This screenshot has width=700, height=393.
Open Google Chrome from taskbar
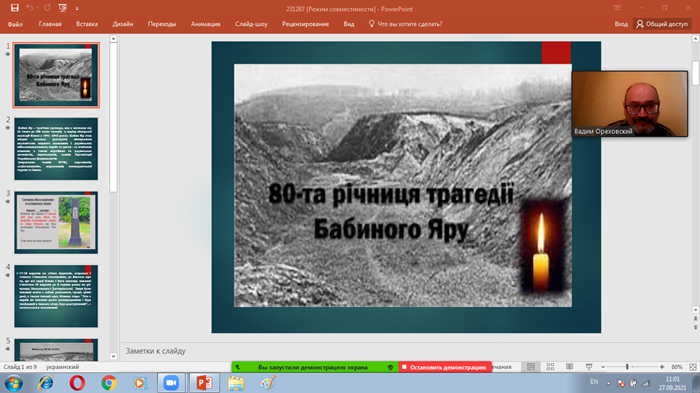click(x=109, y=383)
